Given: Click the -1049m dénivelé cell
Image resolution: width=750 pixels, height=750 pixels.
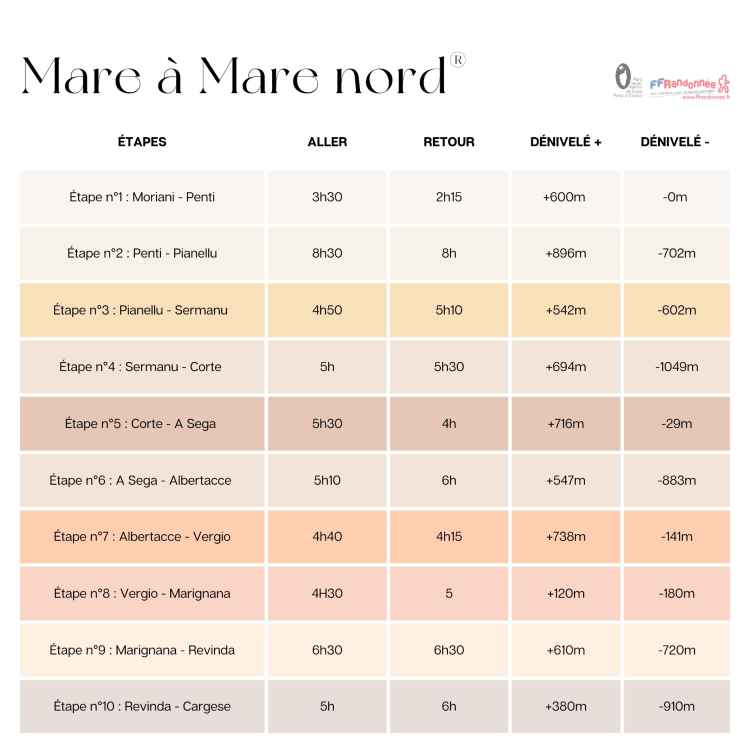Looking at the screenshot, I should pos(677,366).
